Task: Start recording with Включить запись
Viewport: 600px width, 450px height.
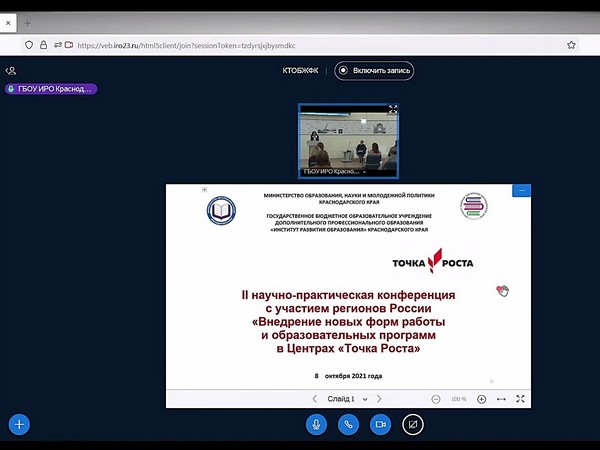Action: tap(374, 71)
